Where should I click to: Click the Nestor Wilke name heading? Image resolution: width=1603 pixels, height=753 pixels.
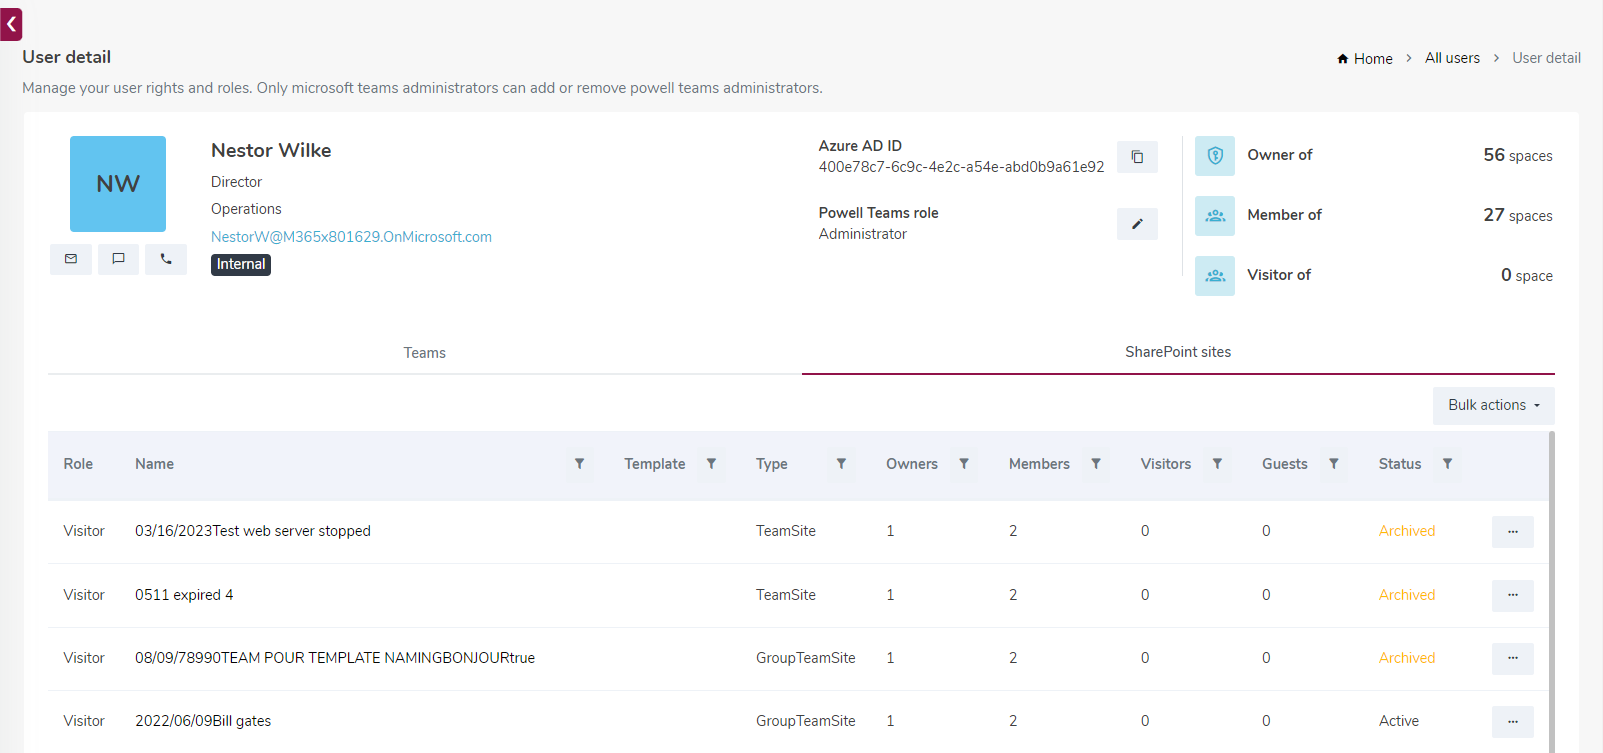[x=271, y=150]
